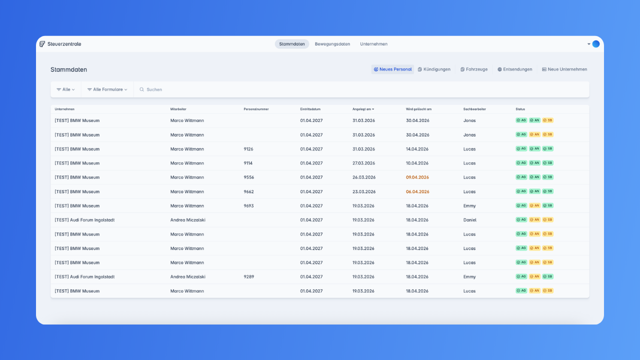Toggle sort on Angelegt am column
Screen dimensions: 640x360
pyautogui.click(x=363, y=109)
